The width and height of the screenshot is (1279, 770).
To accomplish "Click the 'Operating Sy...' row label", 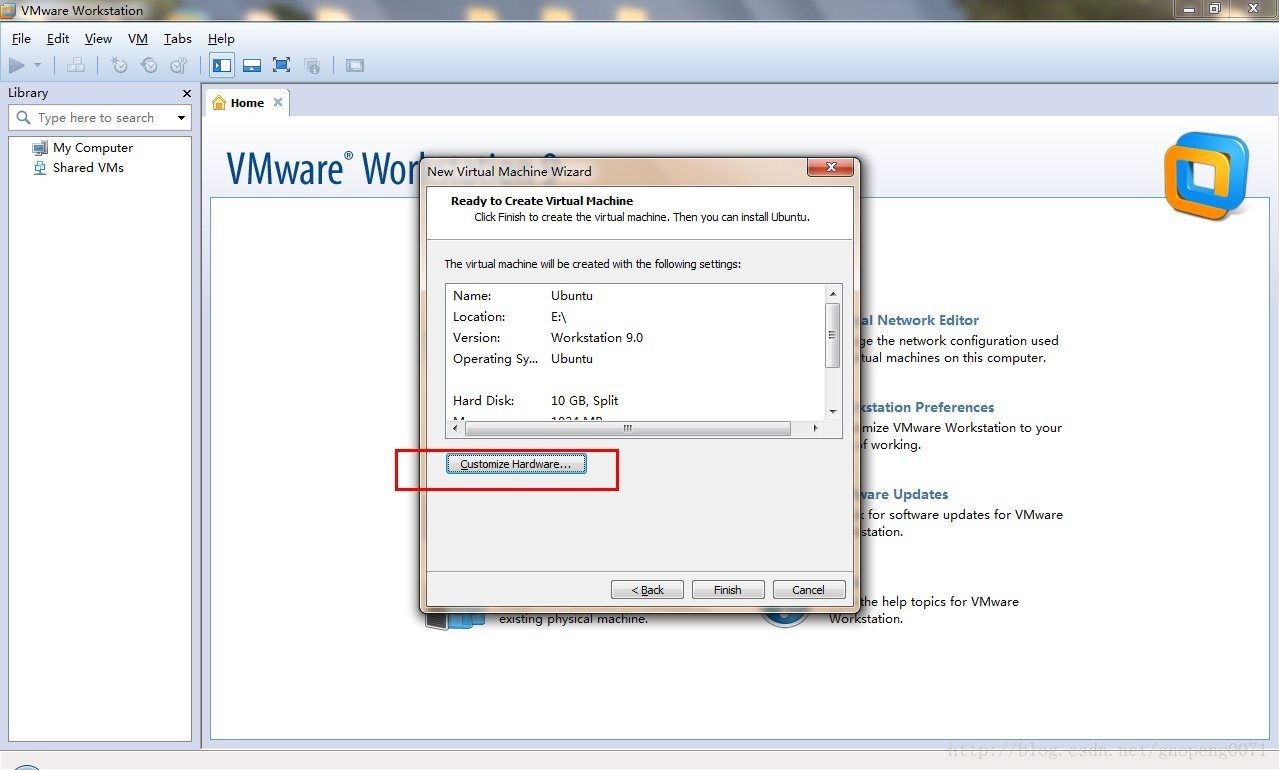I will [x=495, y=359].
